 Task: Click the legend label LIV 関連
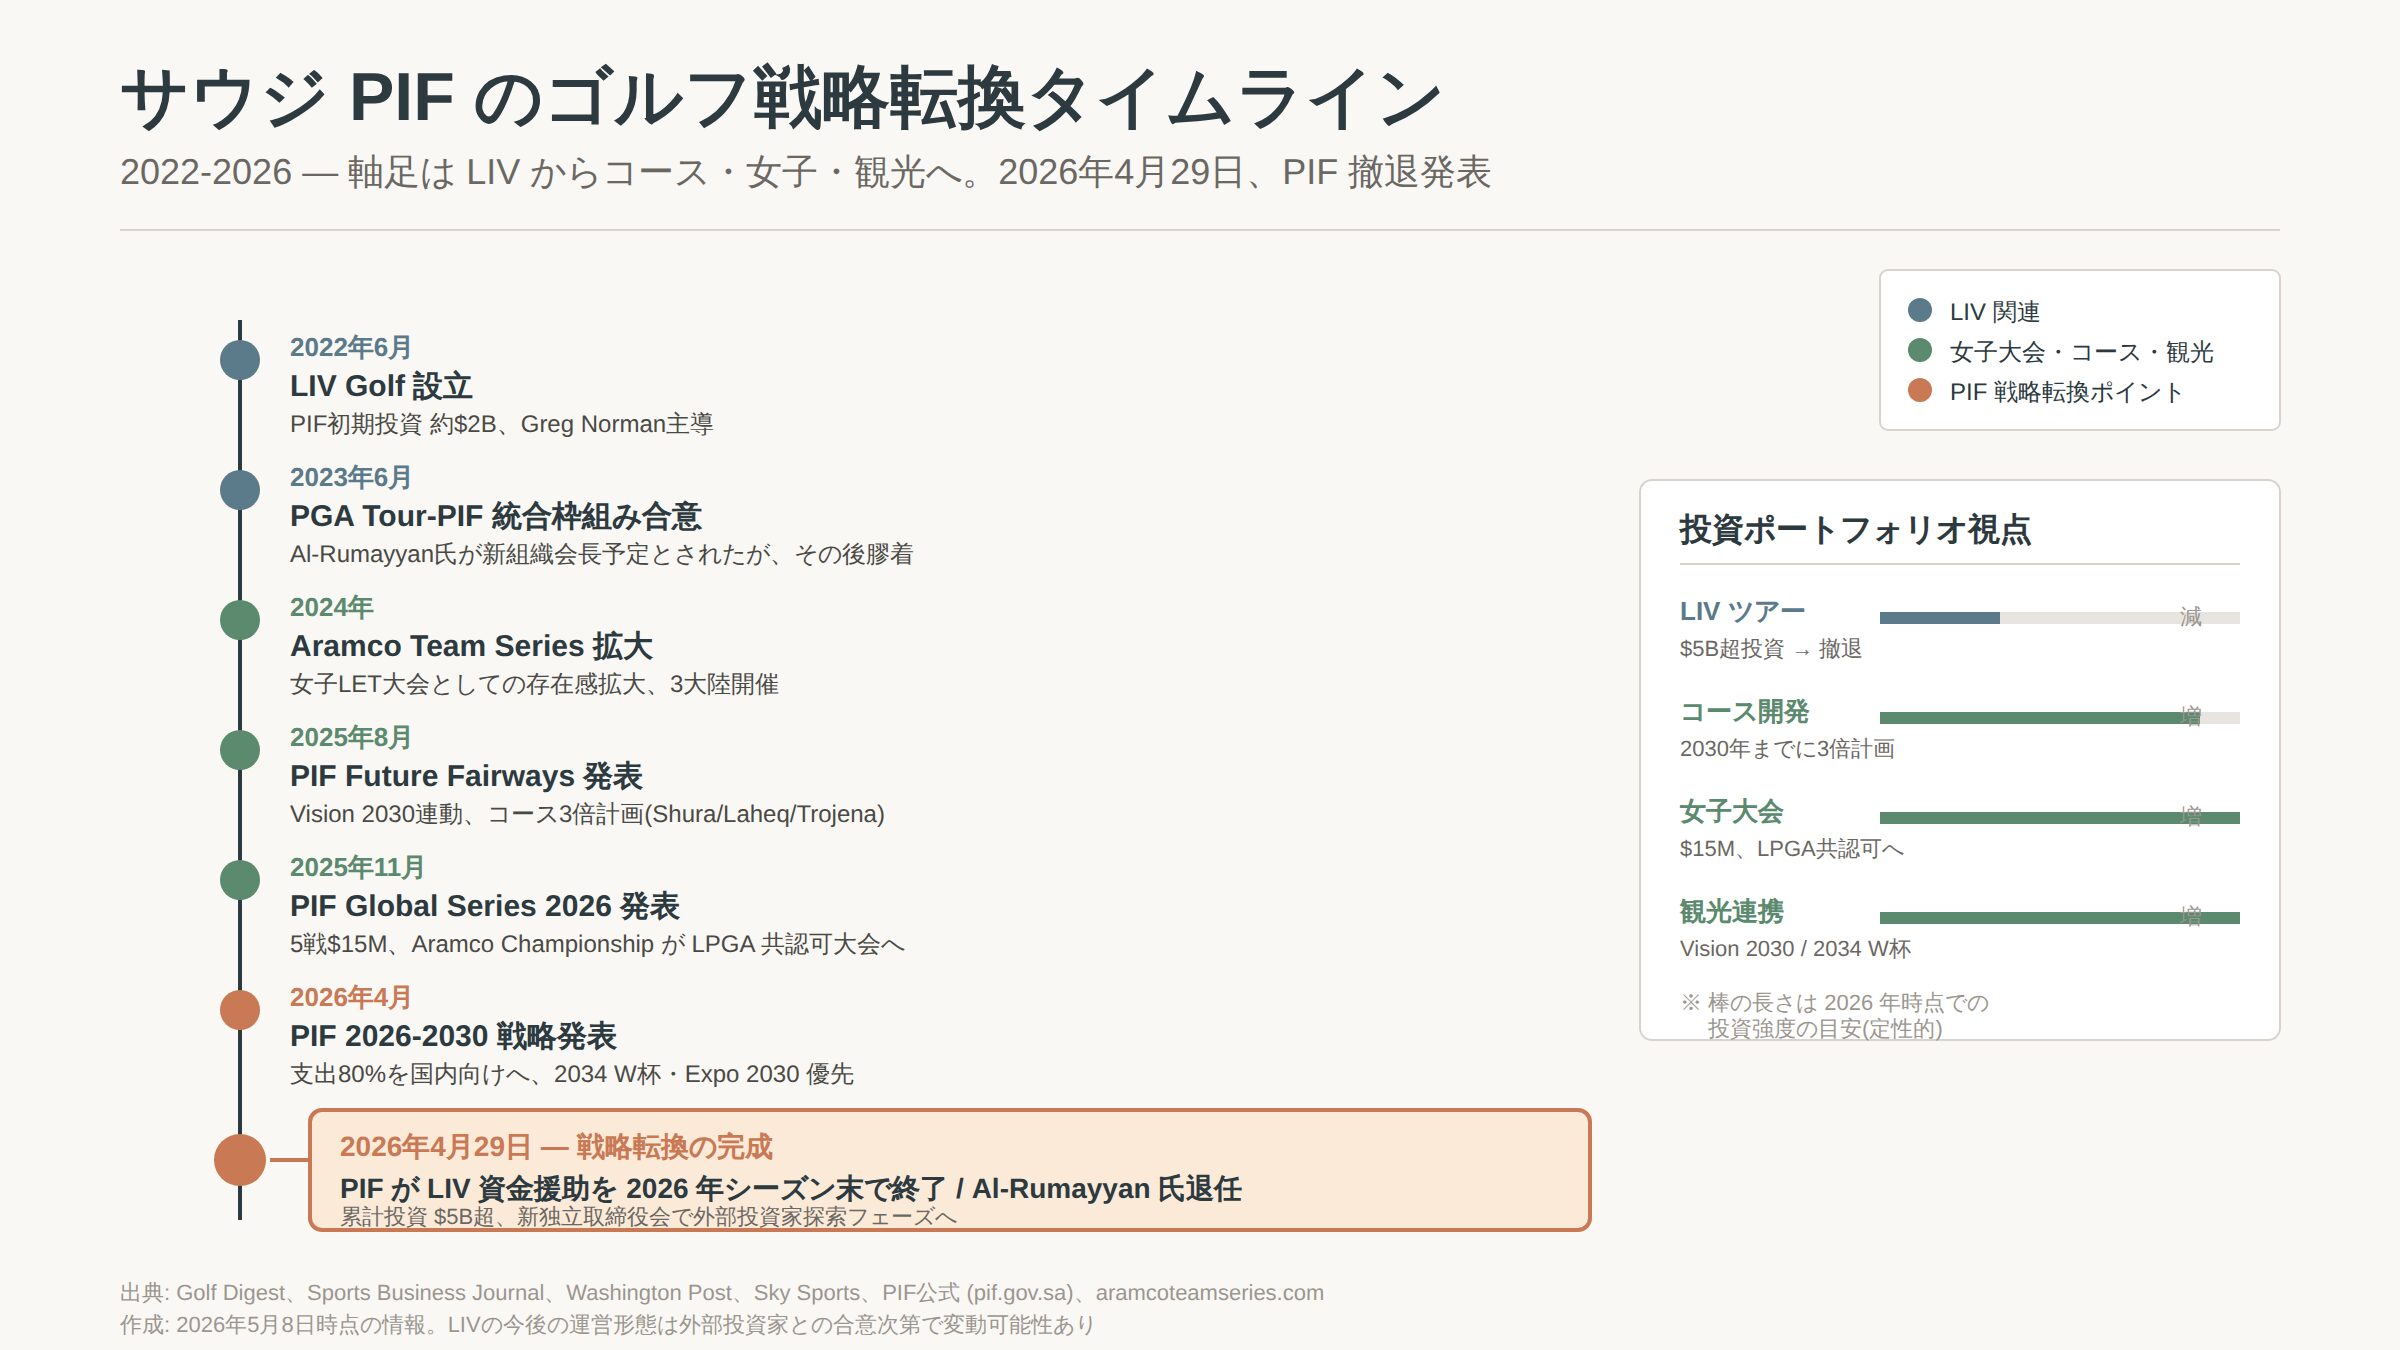coord(1995,312)
